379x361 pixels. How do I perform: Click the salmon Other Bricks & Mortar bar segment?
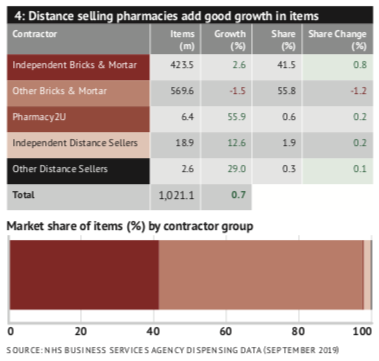261,275
